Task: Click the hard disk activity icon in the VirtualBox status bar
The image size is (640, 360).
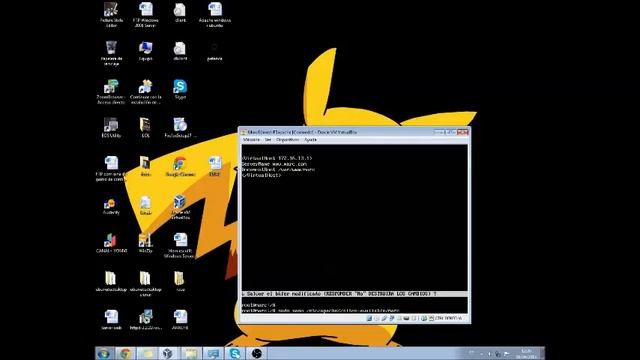Action: [x=369, y=318]
